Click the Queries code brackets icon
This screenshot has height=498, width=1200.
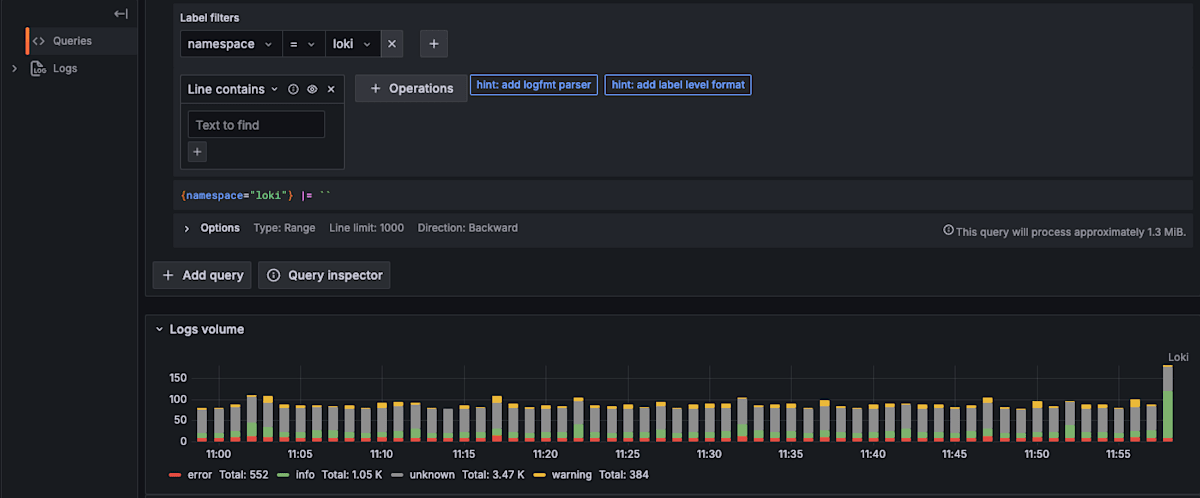click(x=39, y=41)
